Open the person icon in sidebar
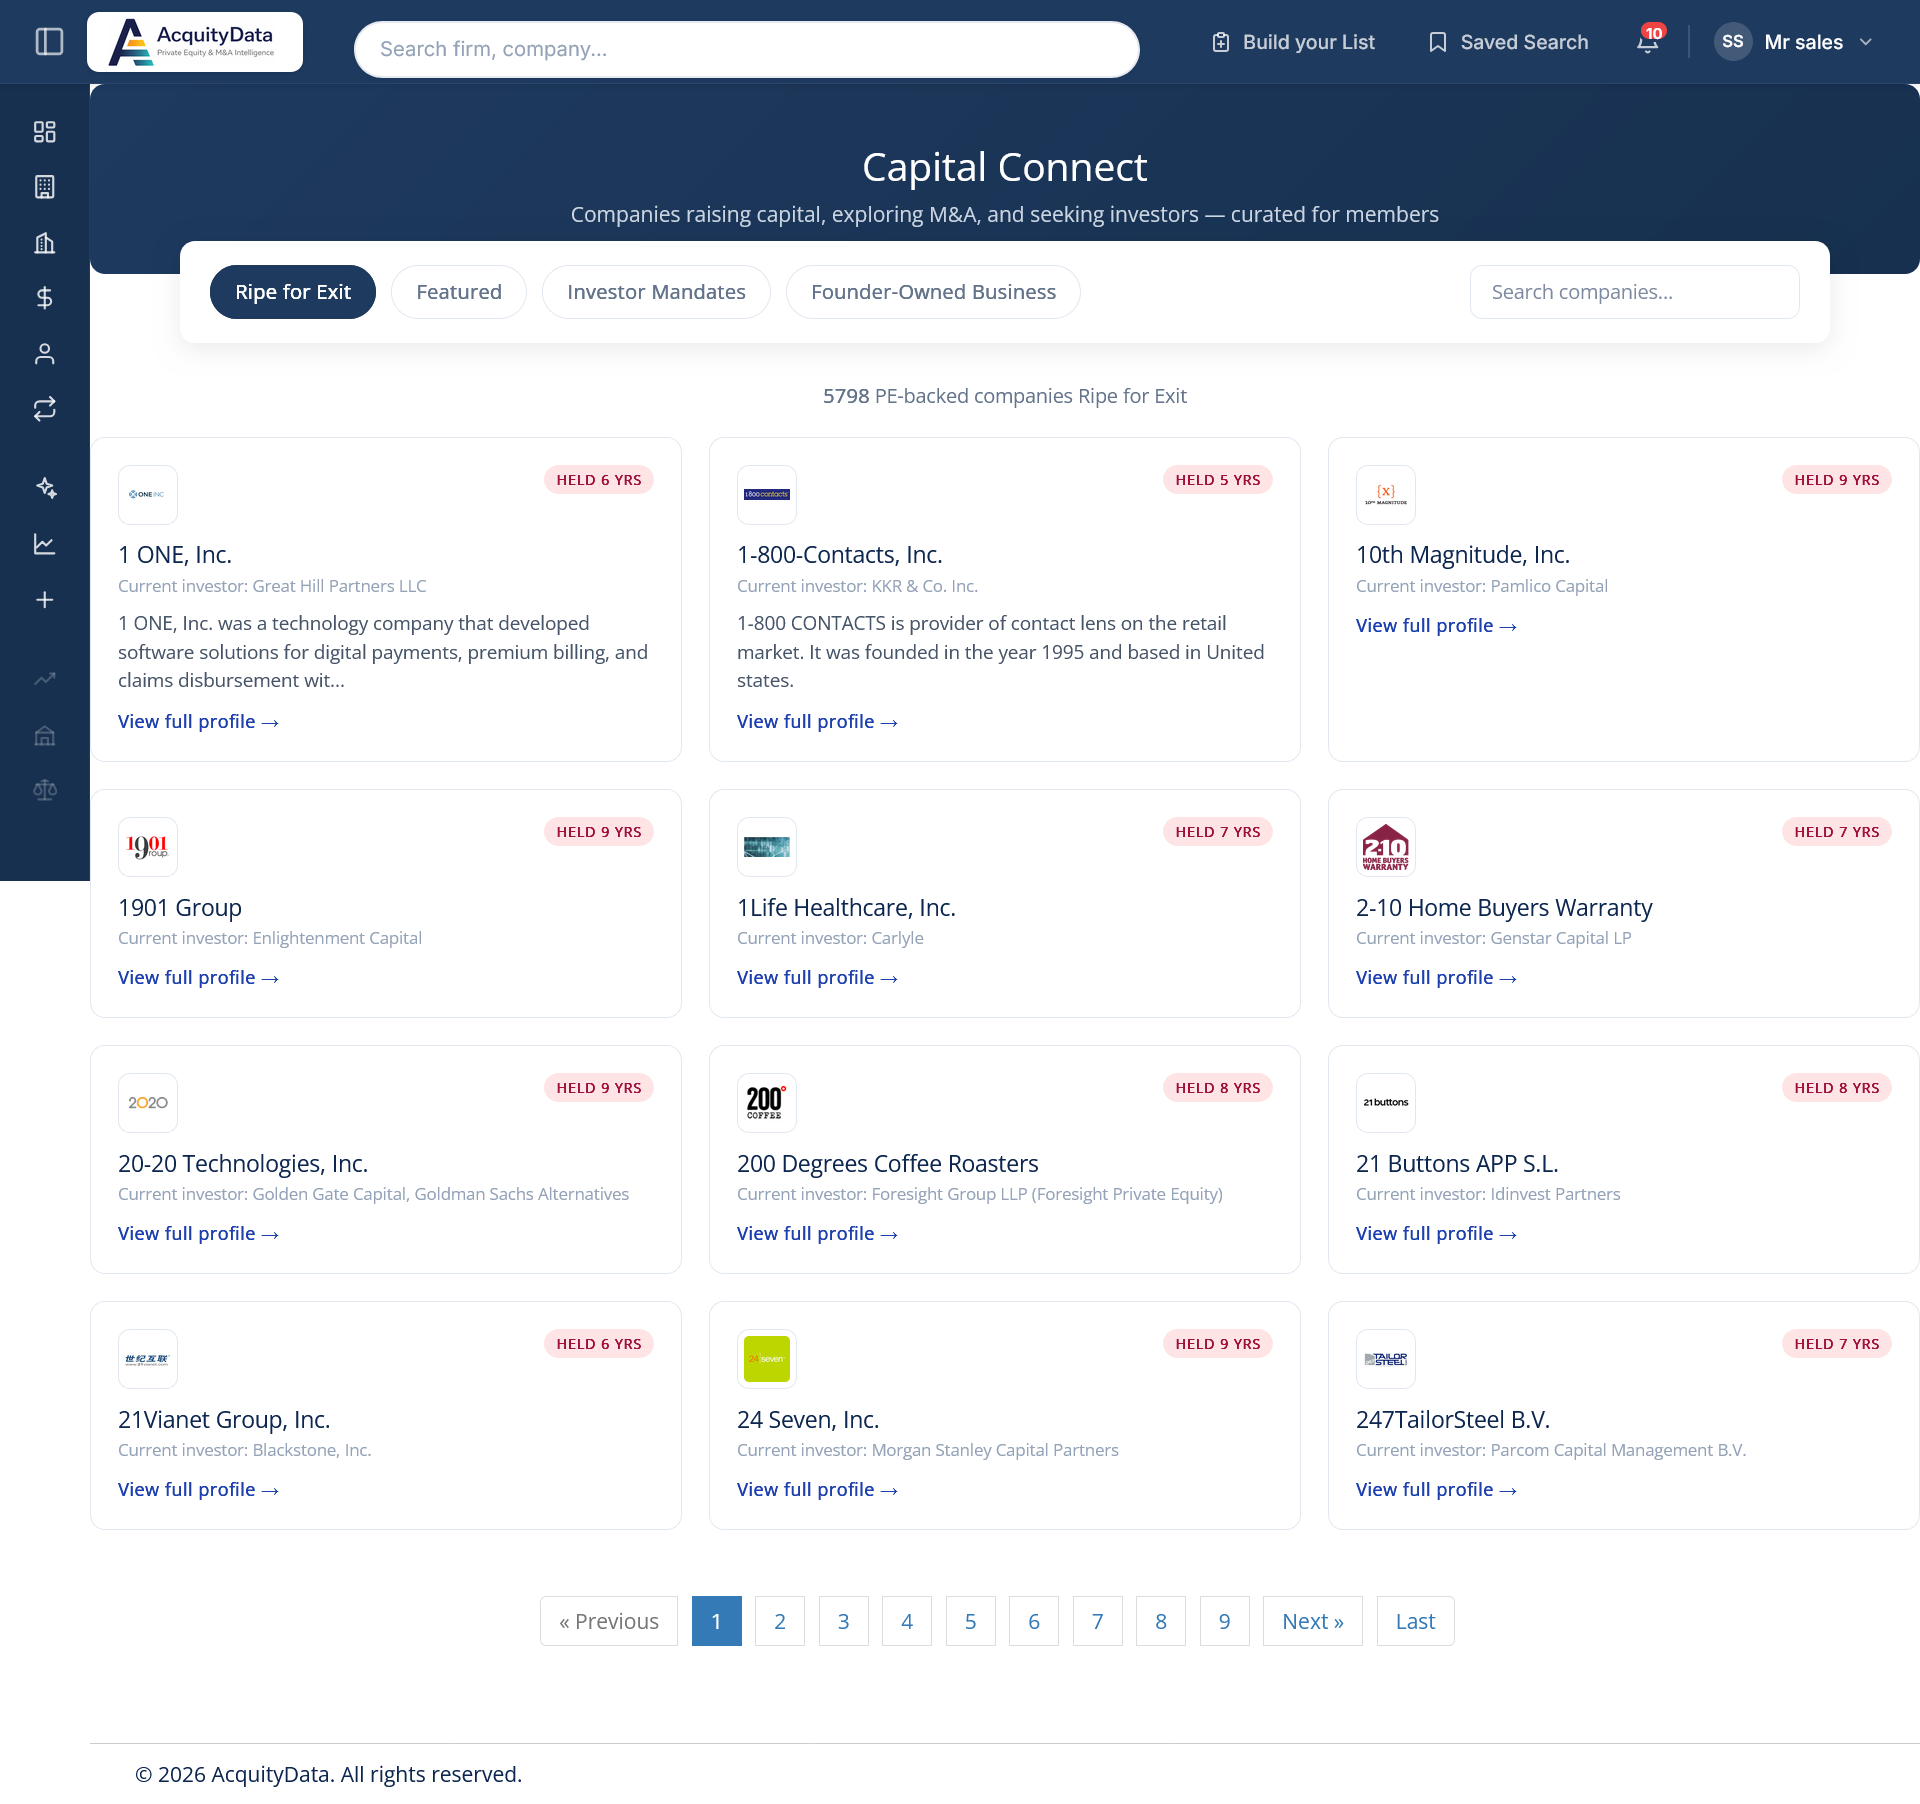 coord(45,354)
